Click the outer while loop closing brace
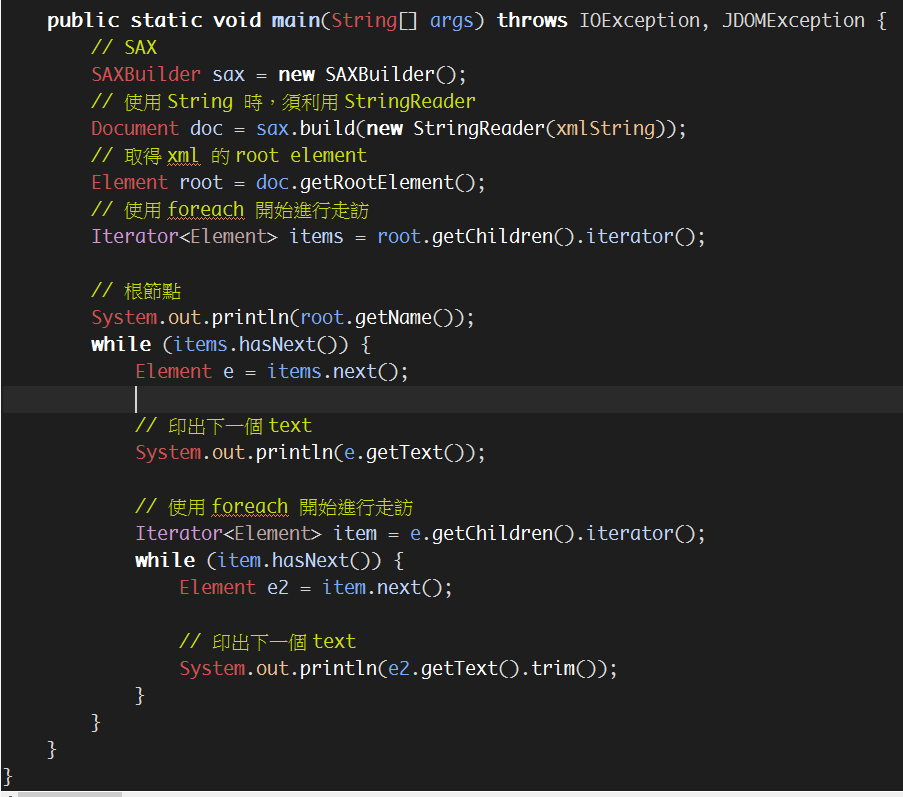 (x=96, y=723)
